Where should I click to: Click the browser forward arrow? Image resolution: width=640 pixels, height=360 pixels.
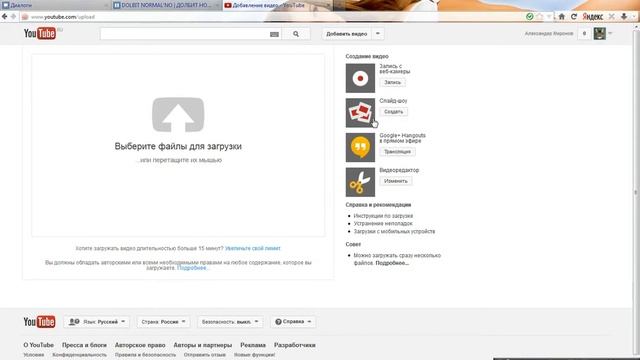[13, 16]
